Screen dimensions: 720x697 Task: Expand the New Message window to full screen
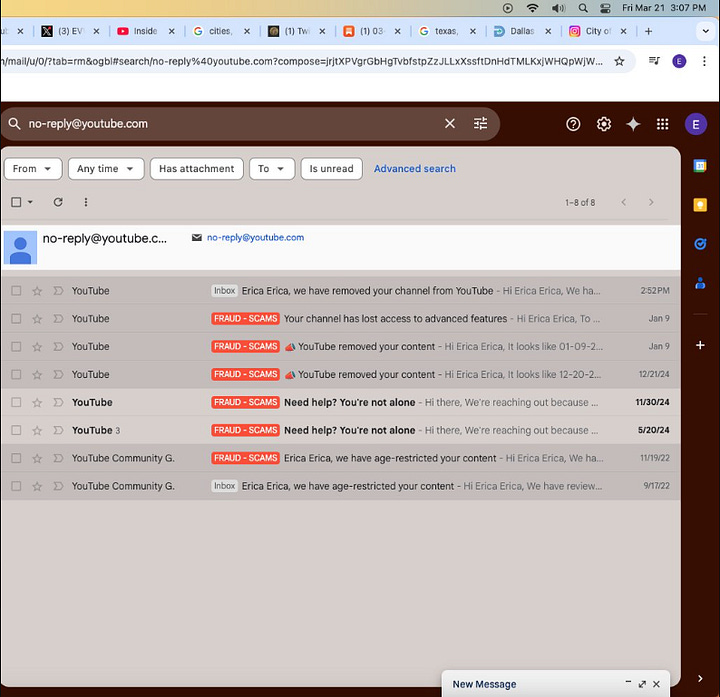click(x=642, y=684)
